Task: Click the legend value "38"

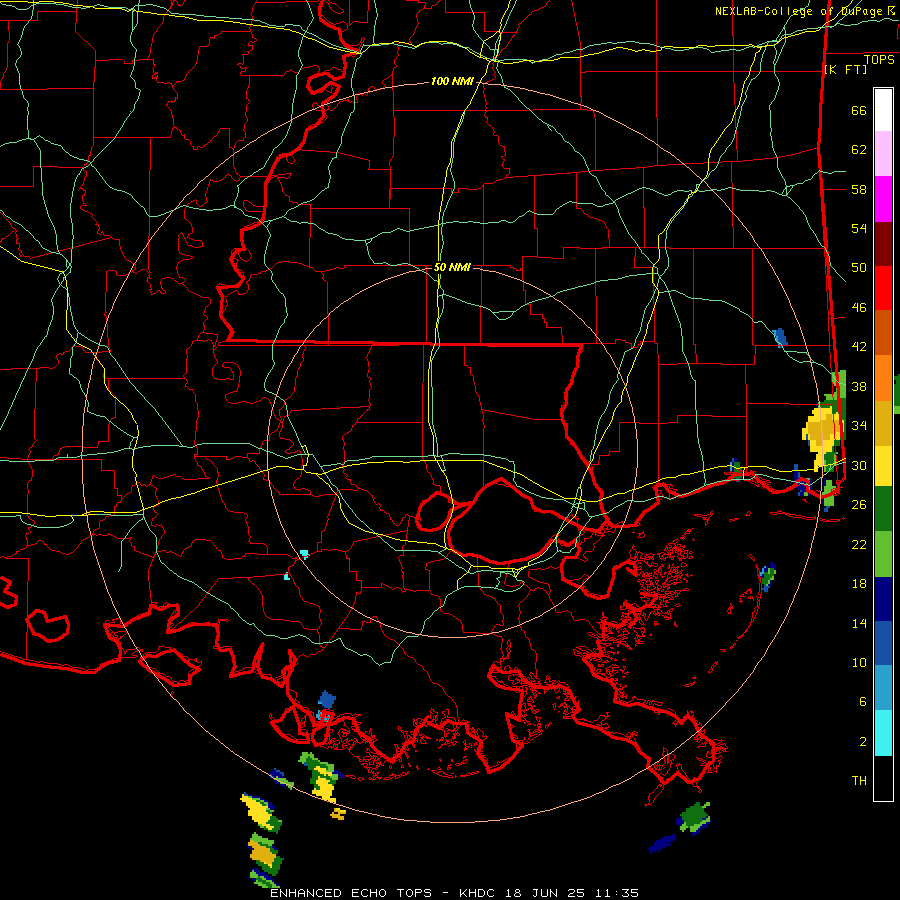Action: (859, 386)
